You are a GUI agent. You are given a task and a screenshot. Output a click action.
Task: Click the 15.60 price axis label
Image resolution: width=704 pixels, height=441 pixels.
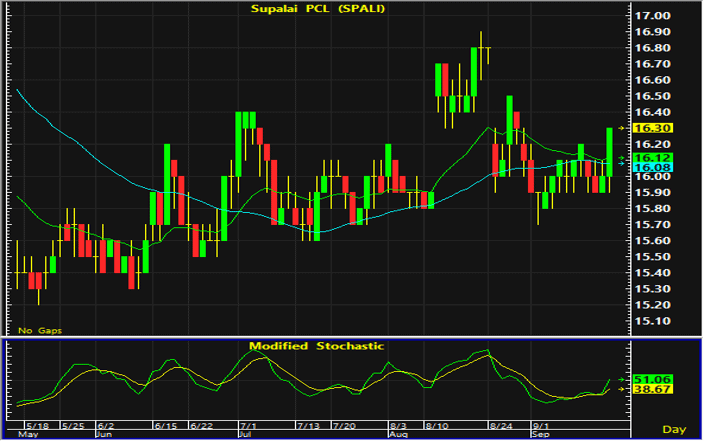[652, 241]
